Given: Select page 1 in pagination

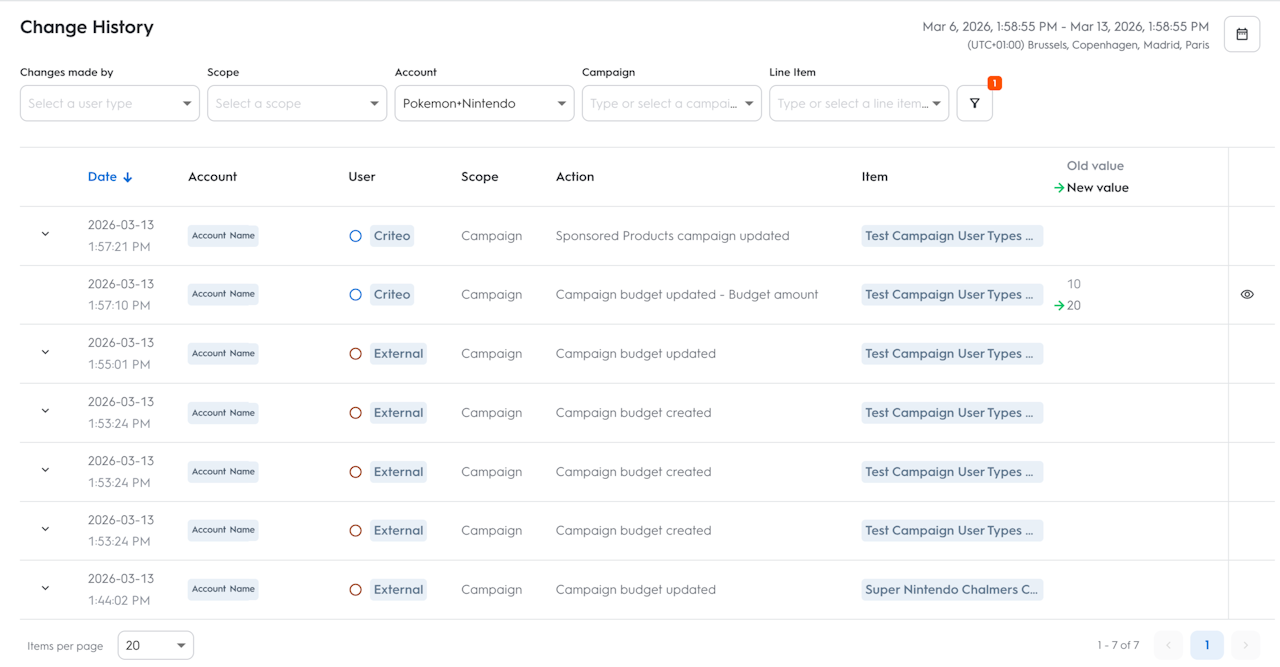Looking at the screenshot, I should point(1207,645).
